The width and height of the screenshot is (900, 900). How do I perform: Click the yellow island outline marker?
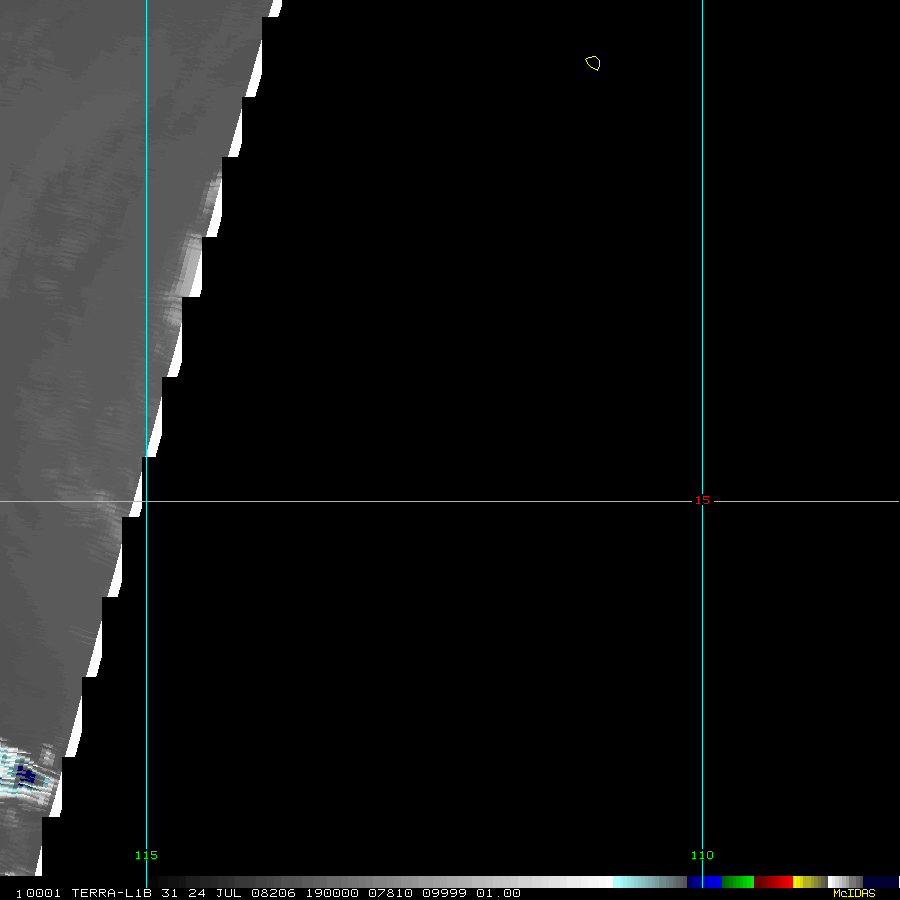(593, 63)
